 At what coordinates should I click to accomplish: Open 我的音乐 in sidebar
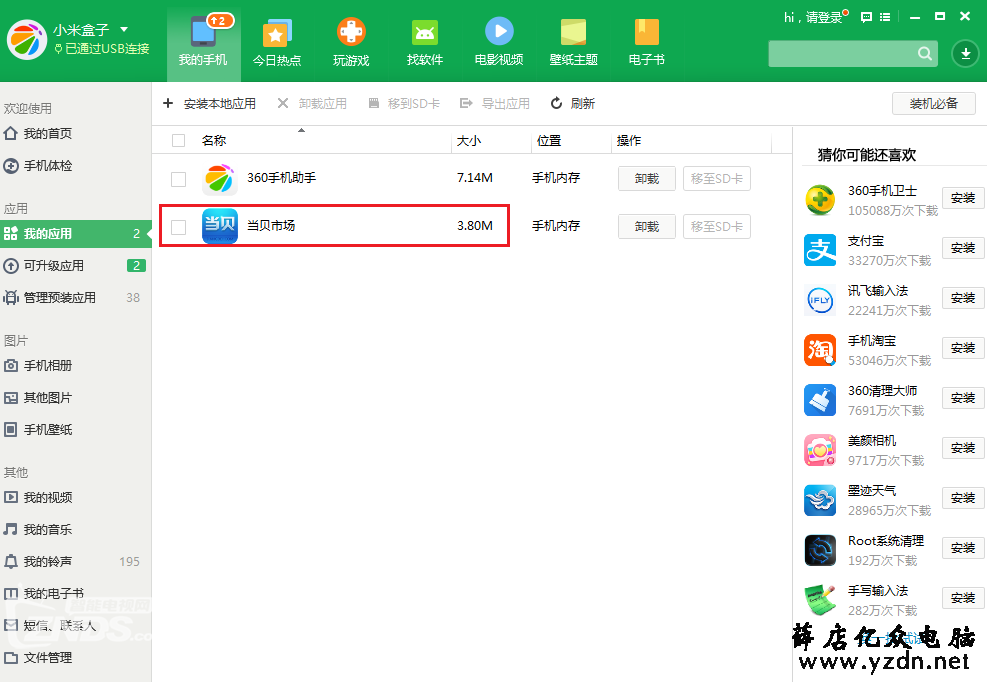38,530
